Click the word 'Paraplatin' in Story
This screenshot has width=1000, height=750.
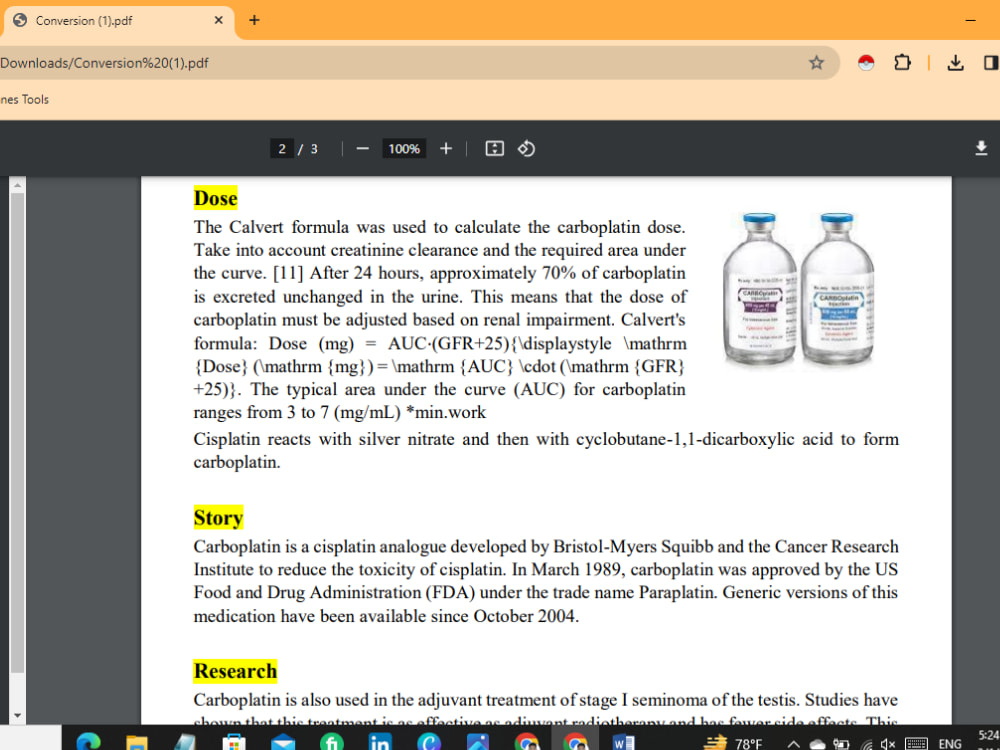click(x=678, y=592)
